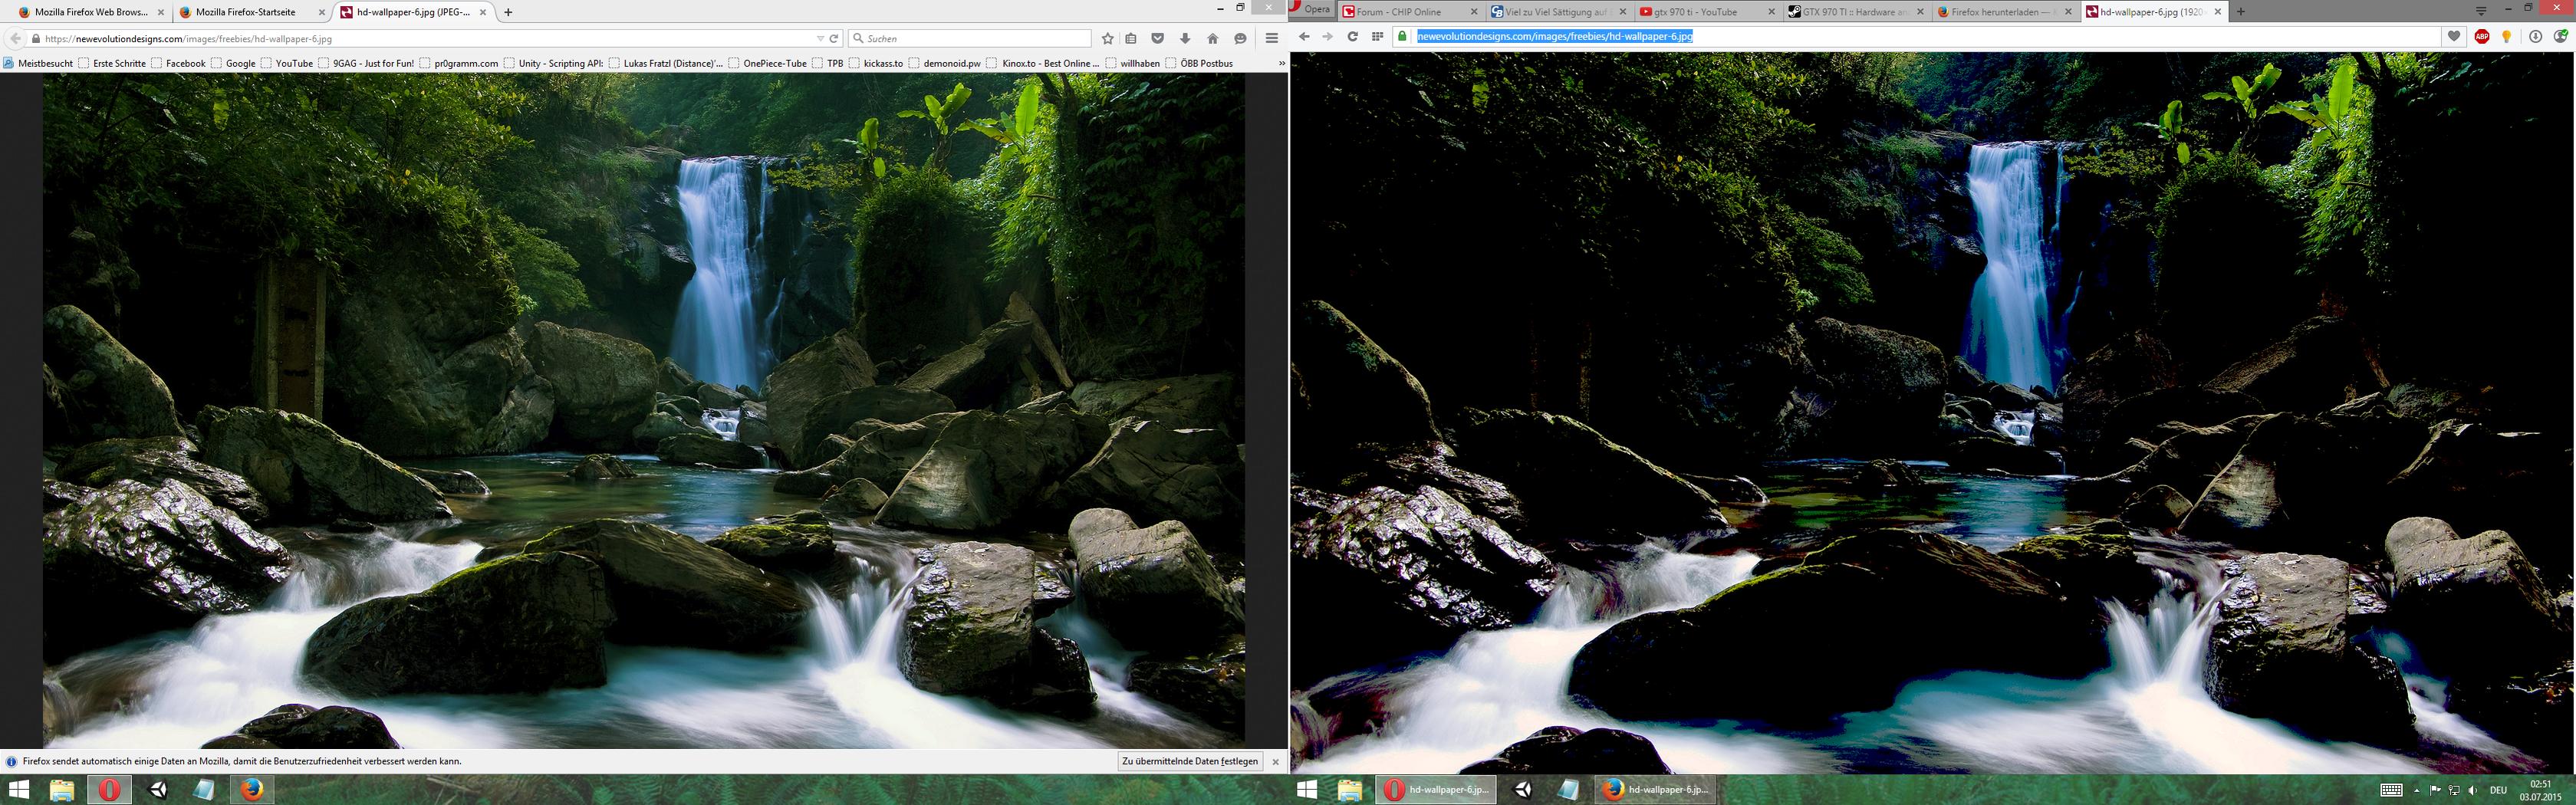This screenshot has height=805, width=2576.
Task: Click the Firefox Suchen search field
Action: coord(970,39)
